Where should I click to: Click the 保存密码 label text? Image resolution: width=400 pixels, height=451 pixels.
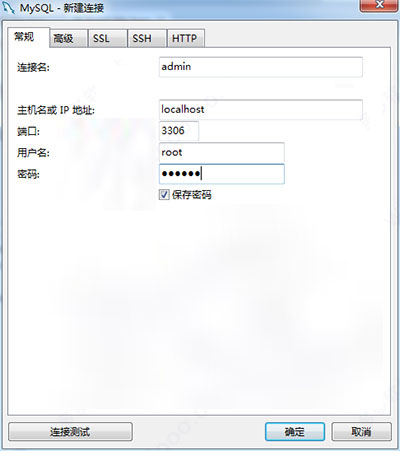192,195
